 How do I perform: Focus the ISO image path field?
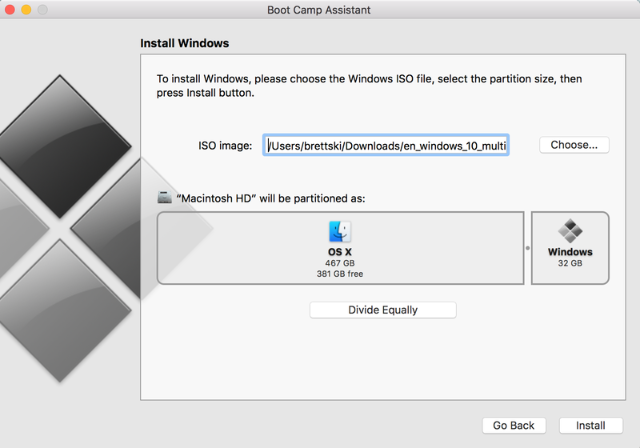pyautogui.click(x=386, y=145)
